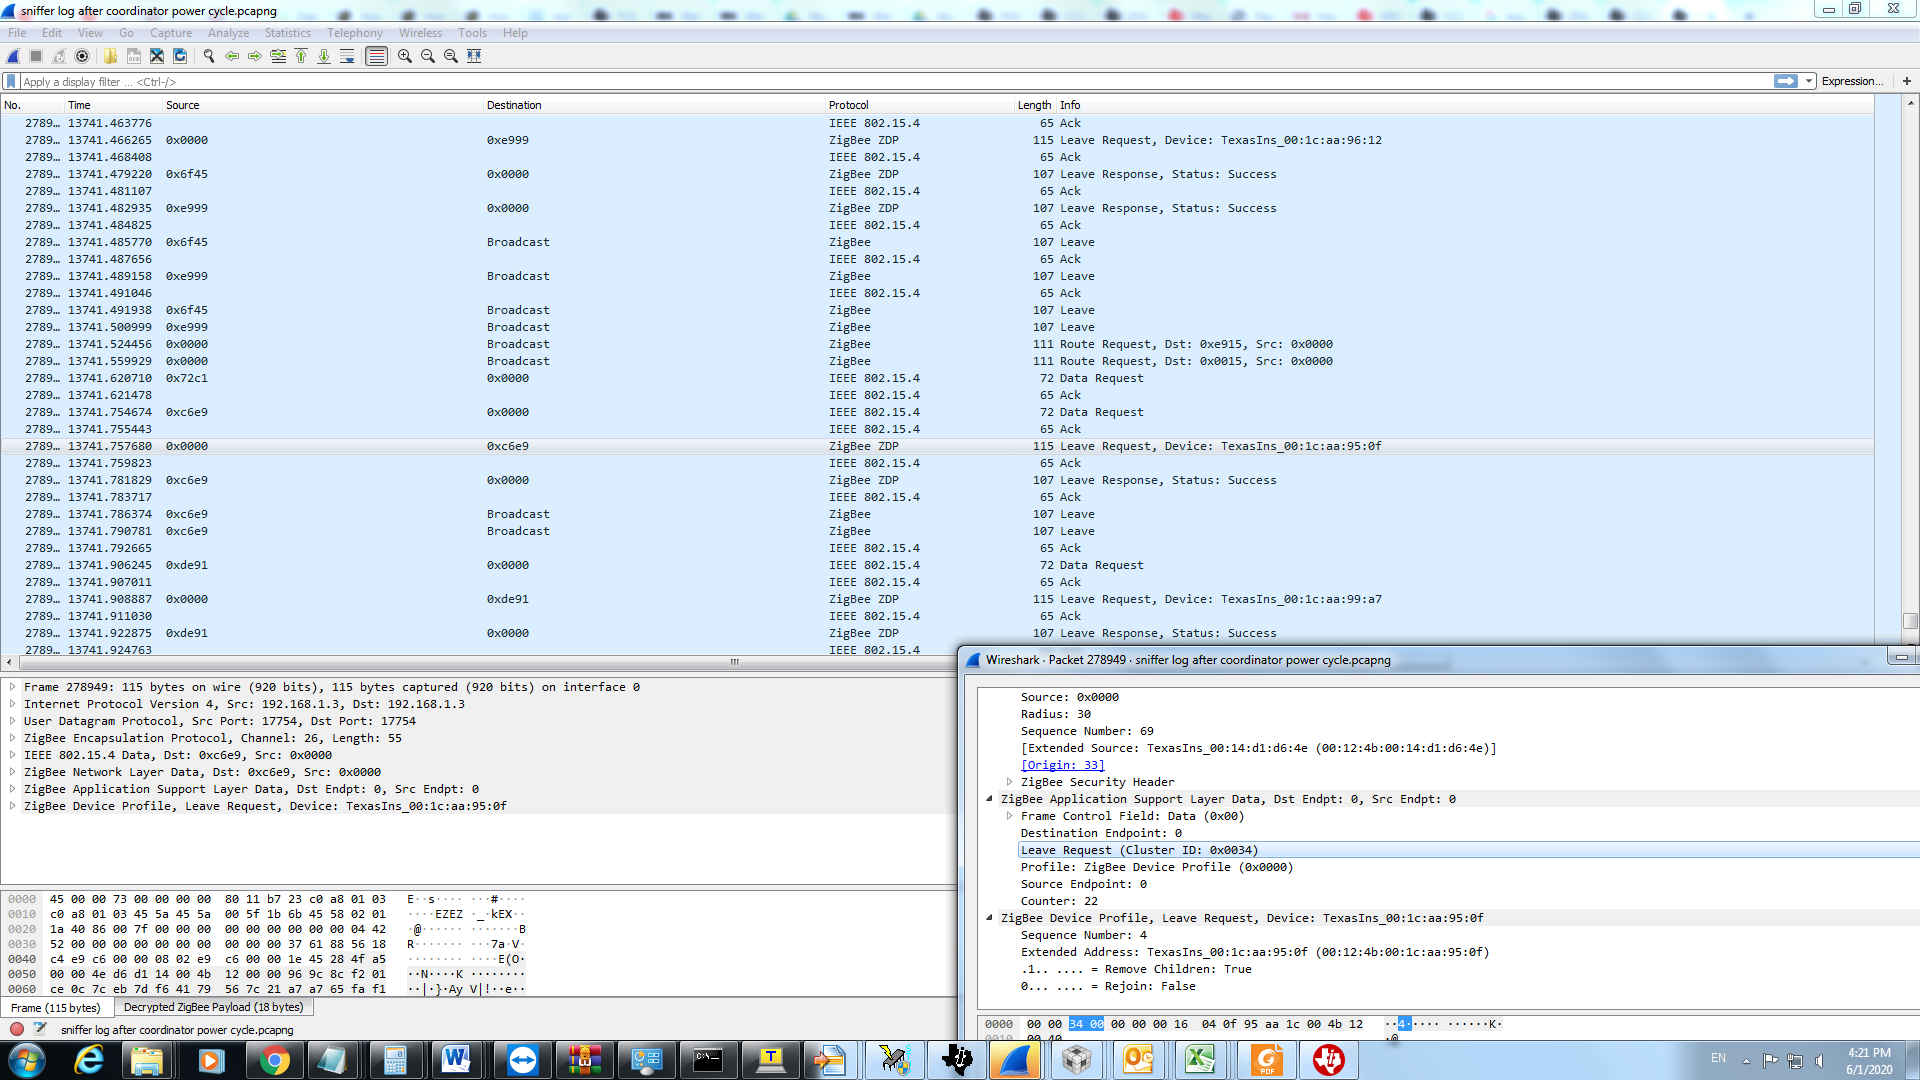The height and width of the screenshot is (1080, 1920).
Task: Toggle auto-scroll during live capture
Action: point(347,56)
